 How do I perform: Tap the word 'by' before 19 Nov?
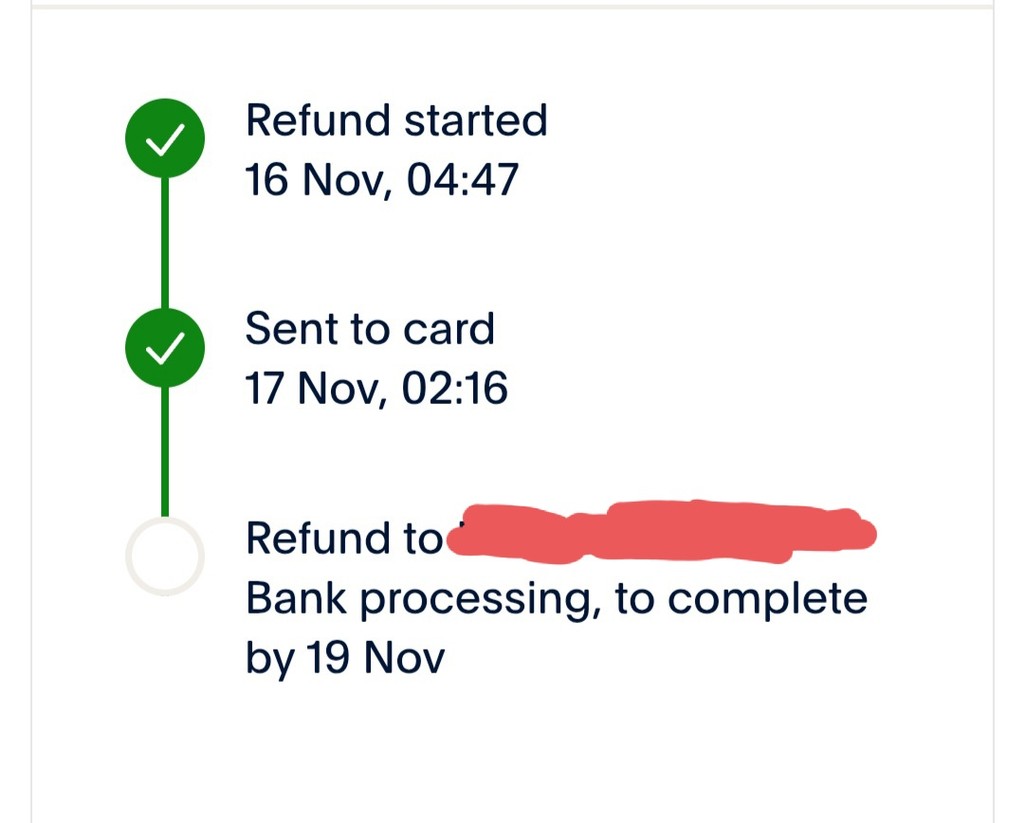[269, 660]
